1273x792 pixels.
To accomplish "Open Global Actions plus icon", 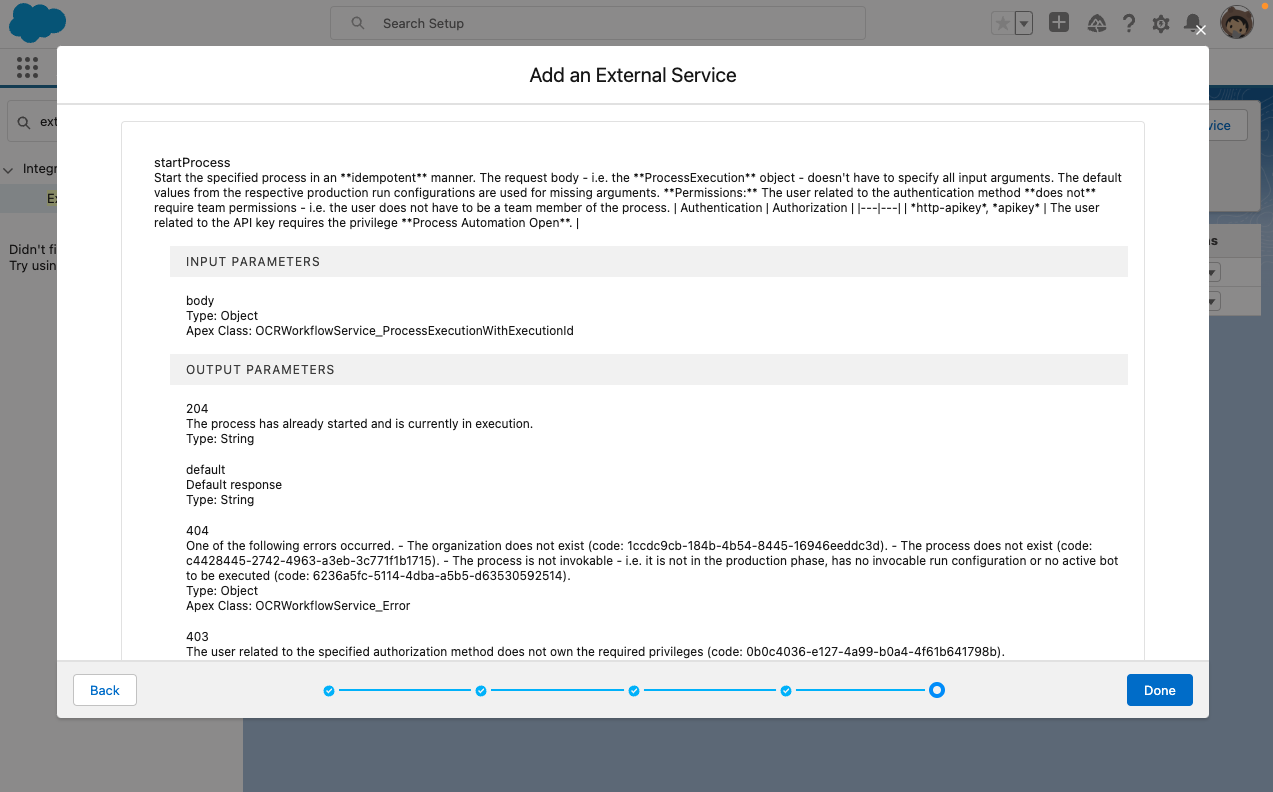I will tap(1059, 23).
